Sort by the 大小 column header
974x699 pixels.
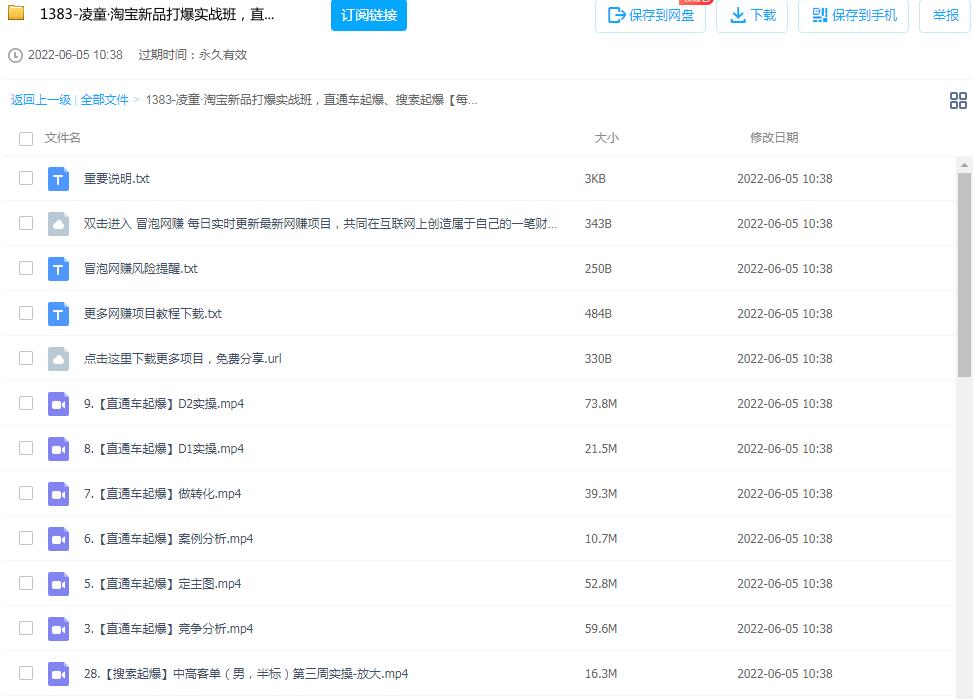coord(606,138)
